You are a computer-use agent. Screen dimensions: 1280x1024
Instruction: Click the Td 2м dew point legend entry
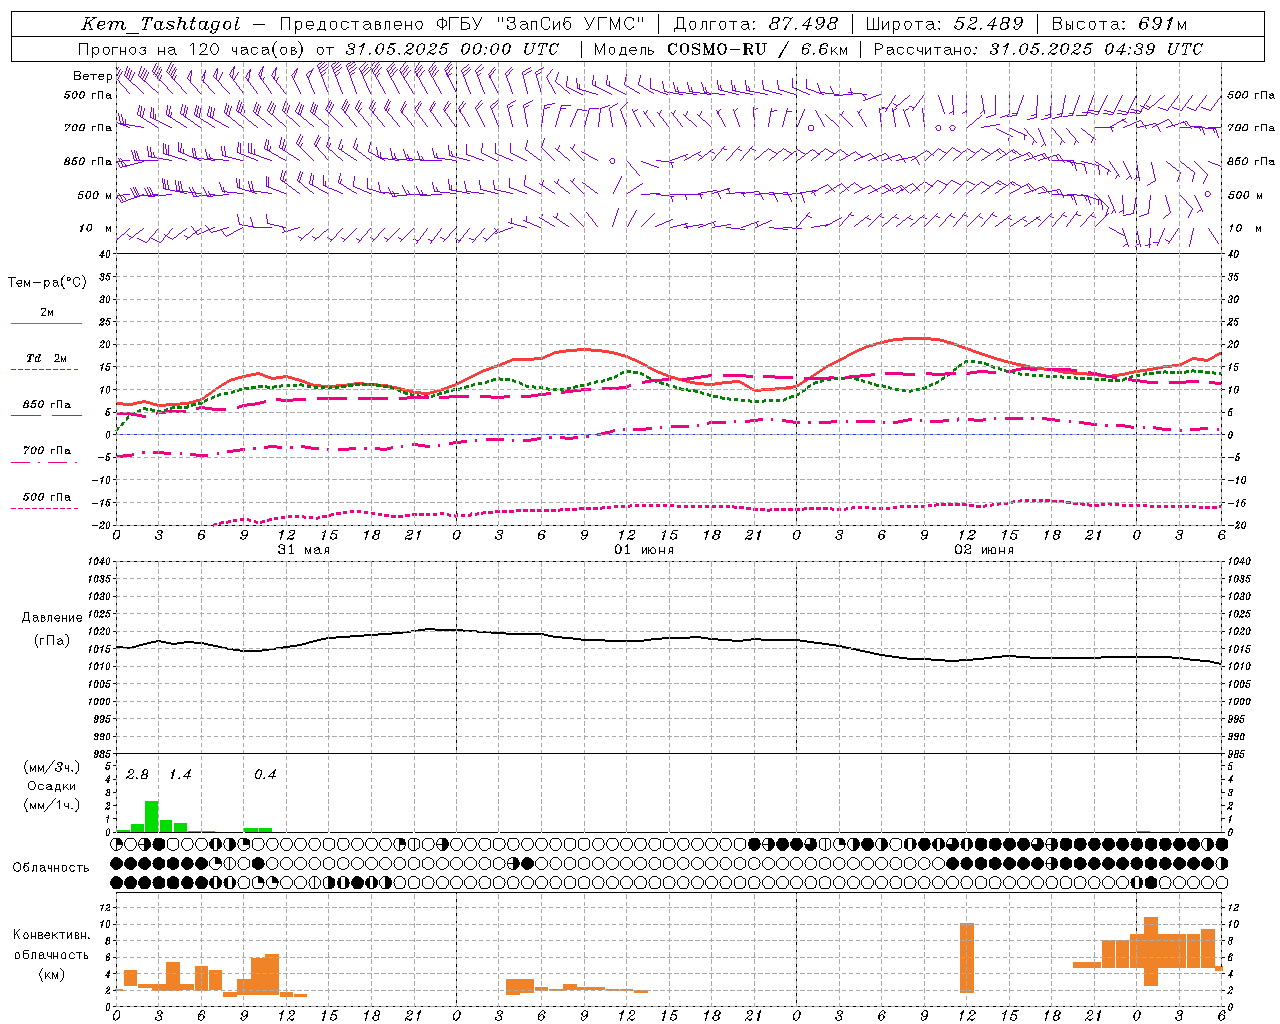pyautogui.click(x=46, y=358)
